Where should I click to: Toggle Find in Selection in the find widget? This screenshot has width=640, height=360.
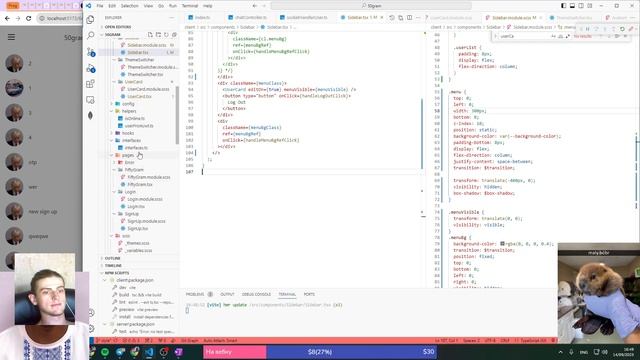[x=617, y=36]
